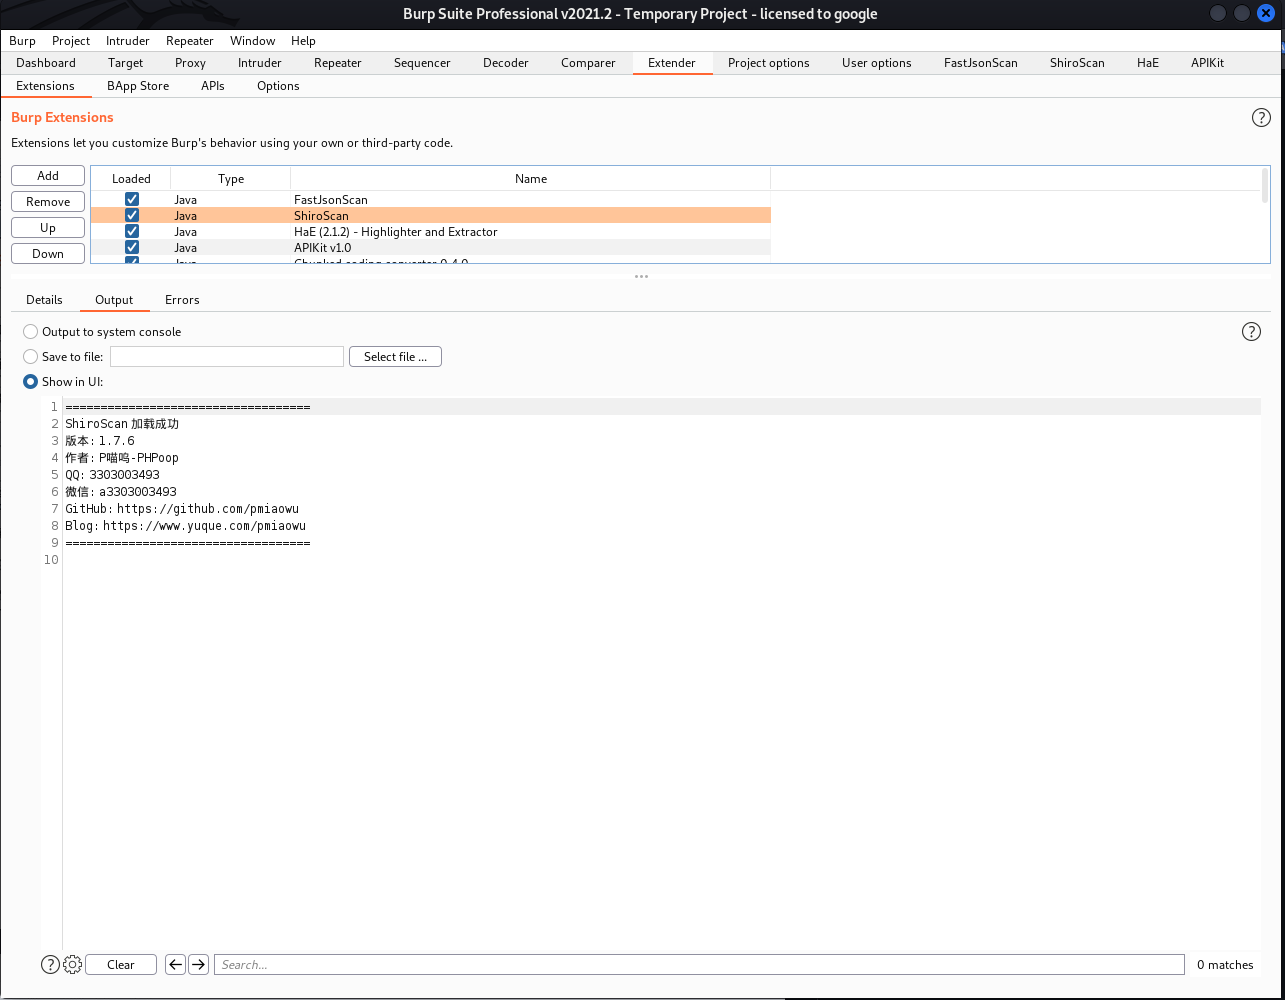
Task: Click Add extension button
Action: 48,176
